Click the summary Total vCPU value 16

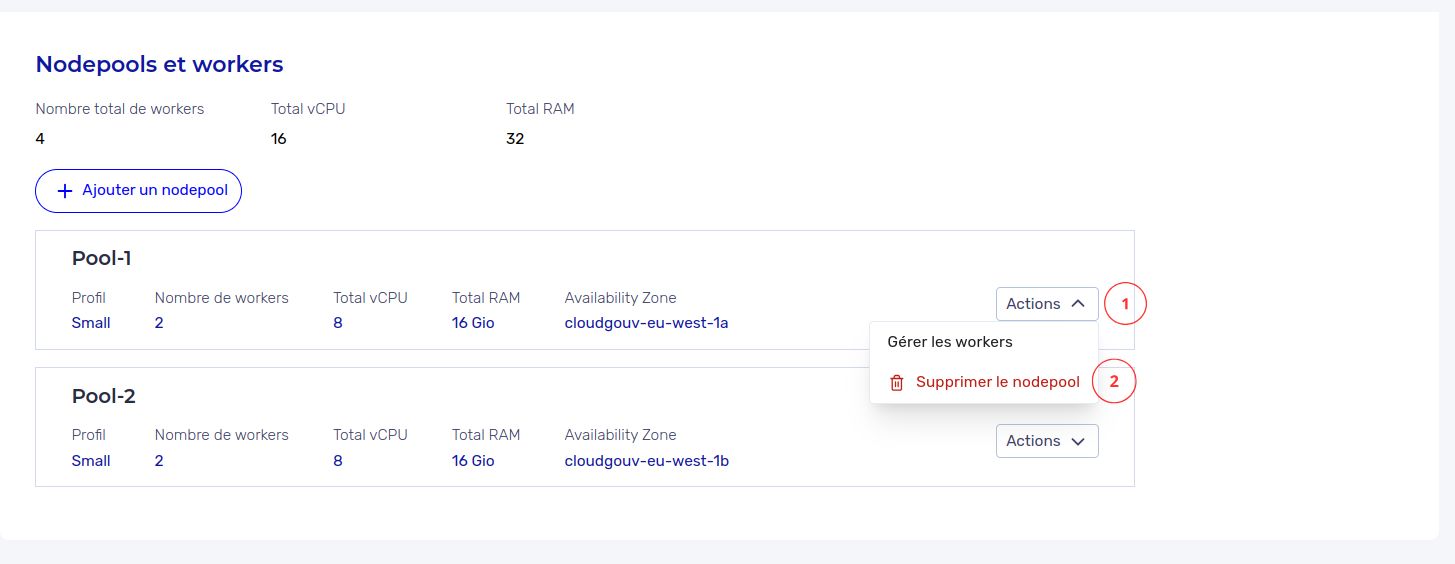(x=279, y=139)
